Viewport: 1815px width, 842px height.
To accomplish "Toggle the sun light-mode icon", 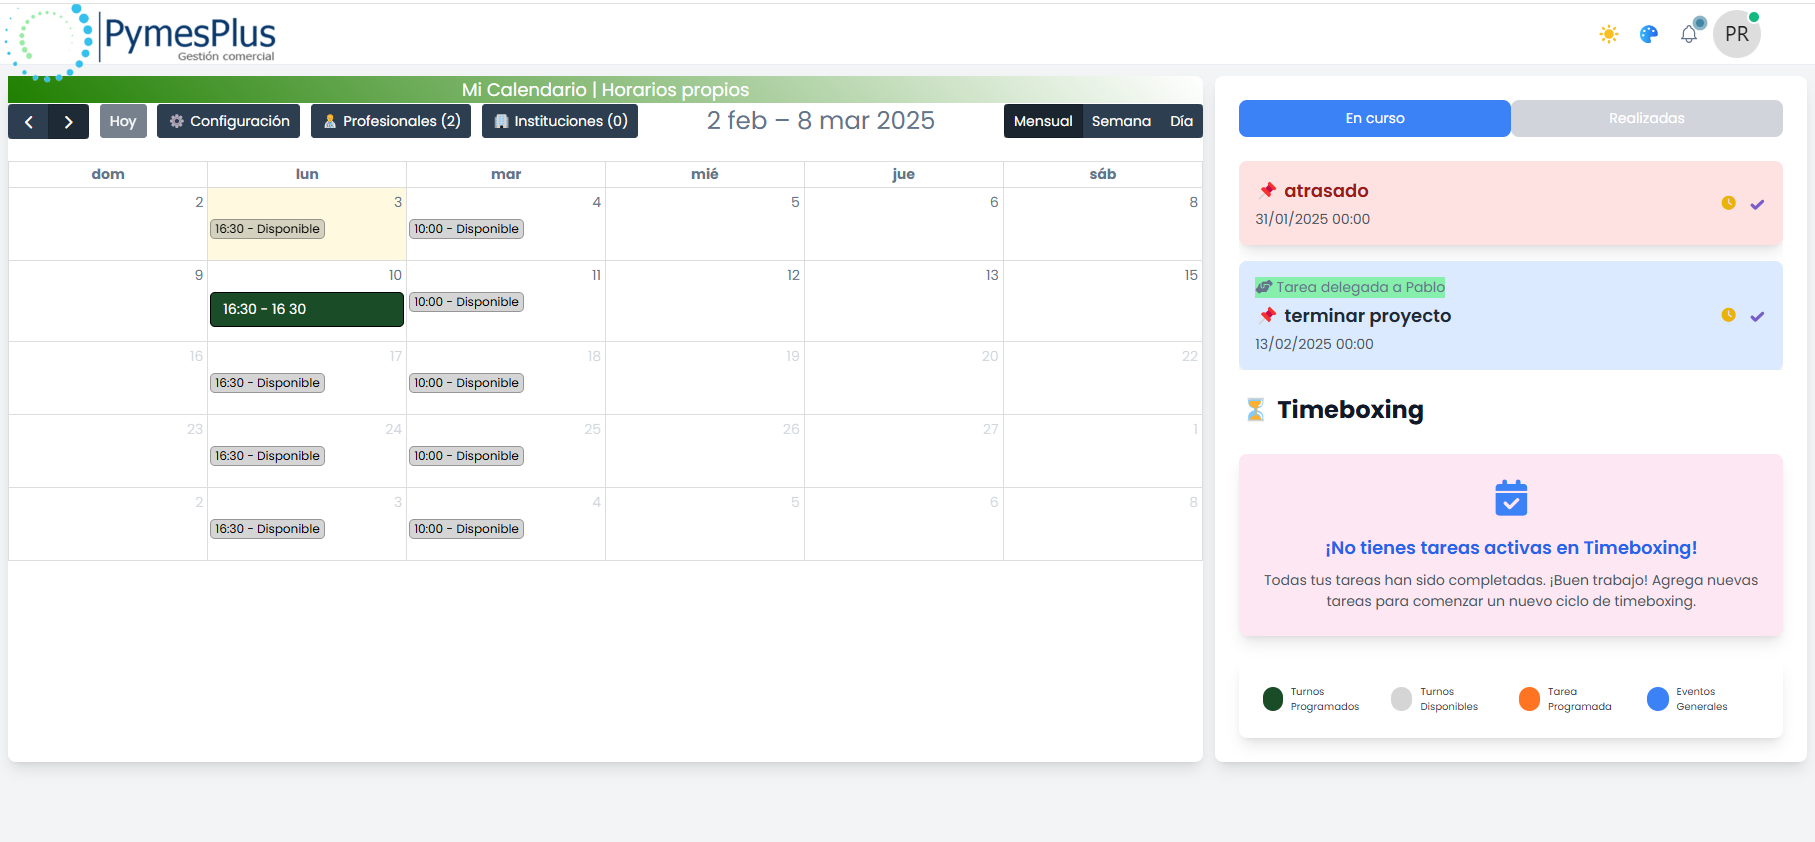I will tap(1608, 35).
